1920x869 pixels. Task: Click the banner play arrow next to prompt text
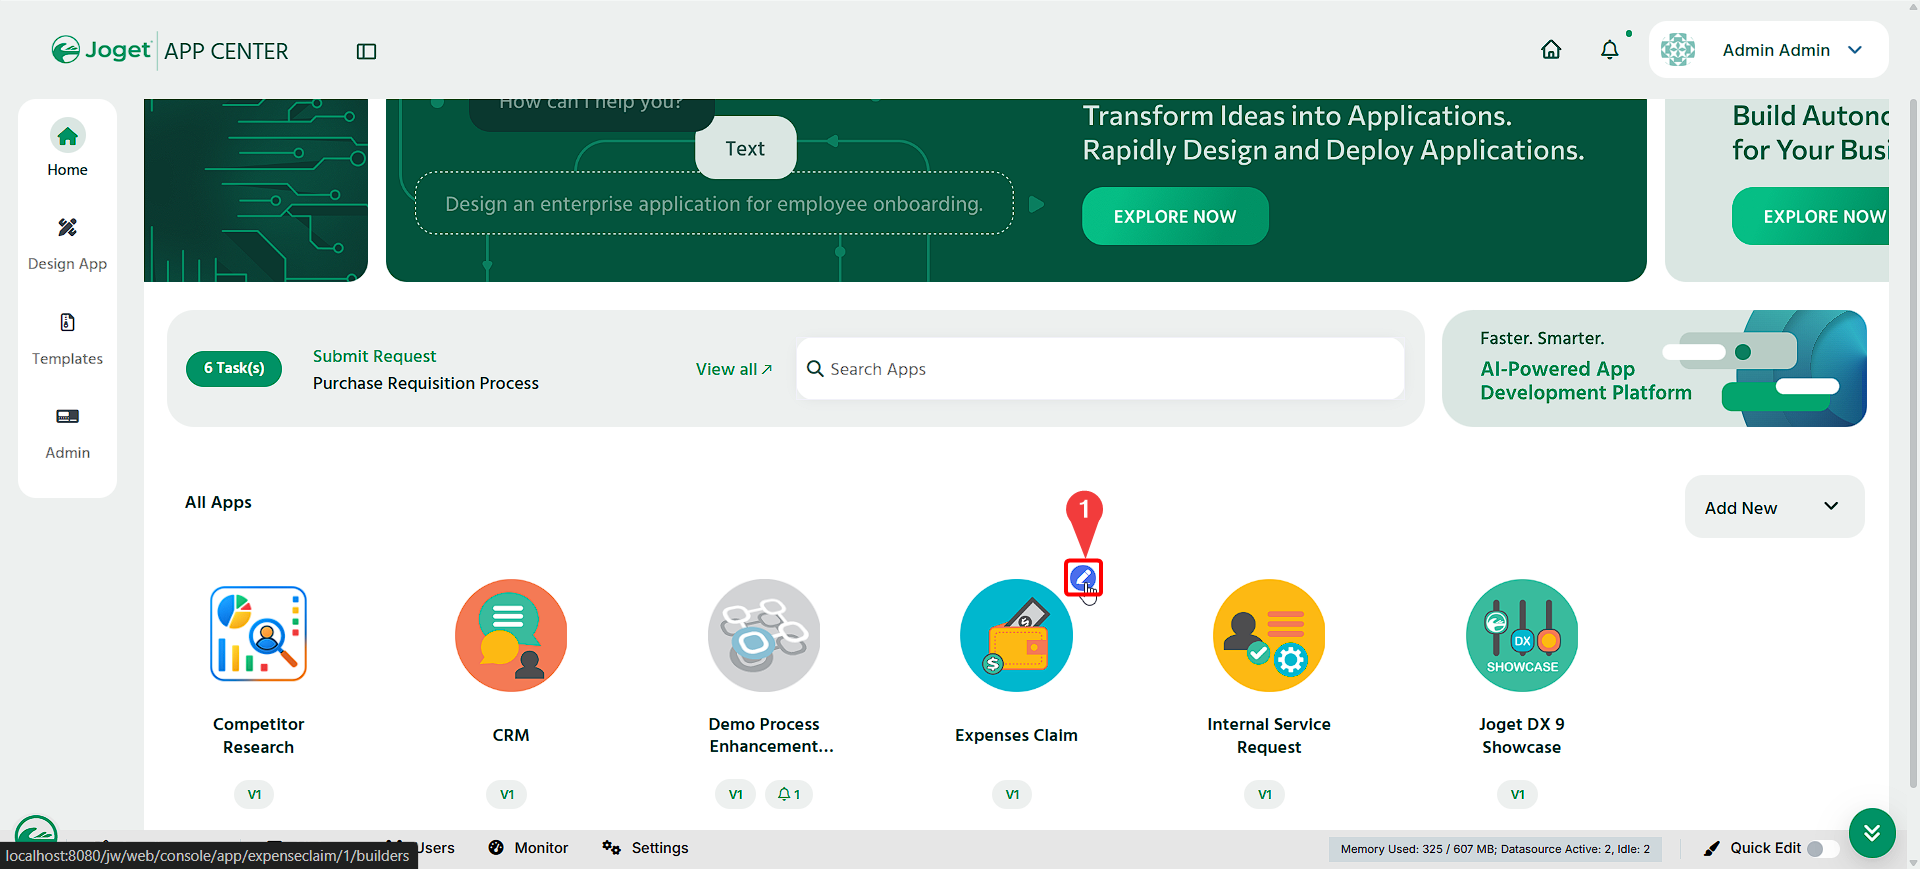(1036, 204)
